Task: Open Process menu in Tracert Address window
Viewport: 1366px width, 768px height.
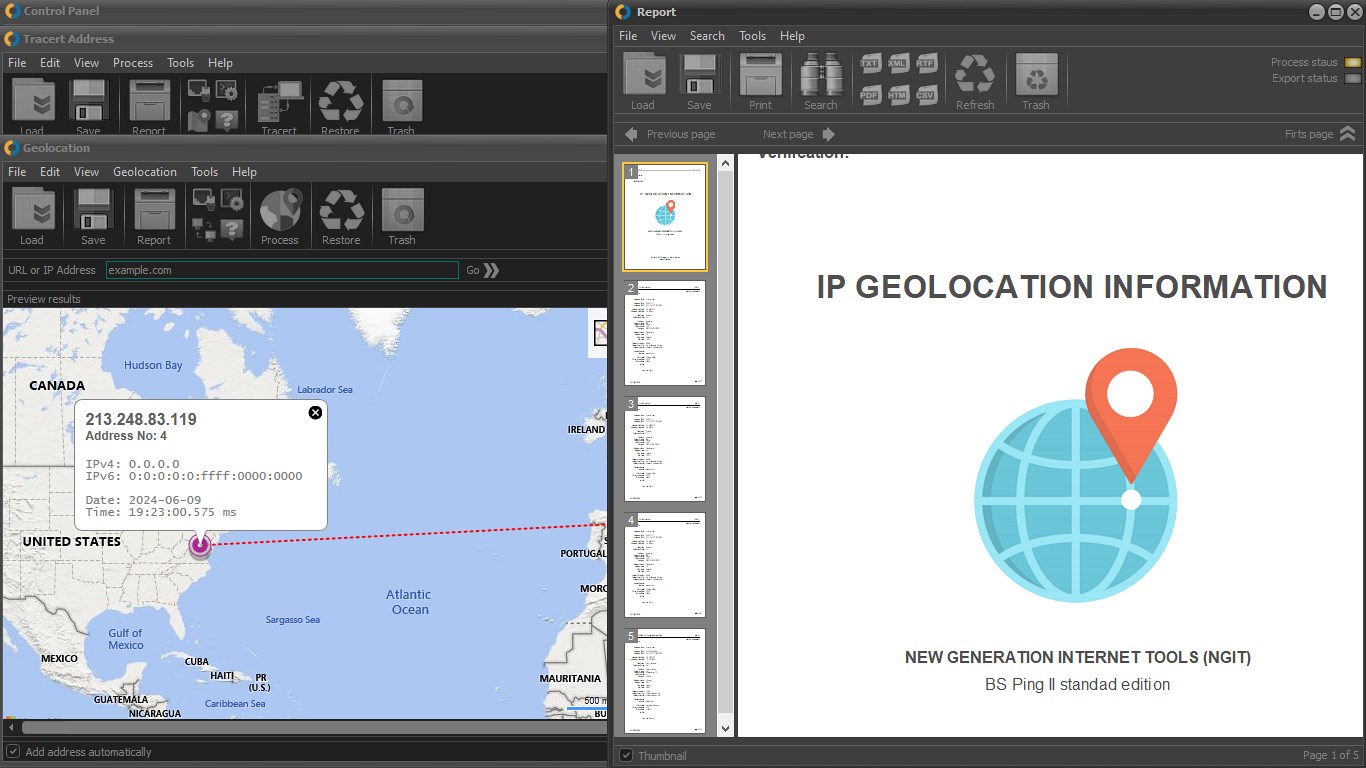Action: click(133, 63)
